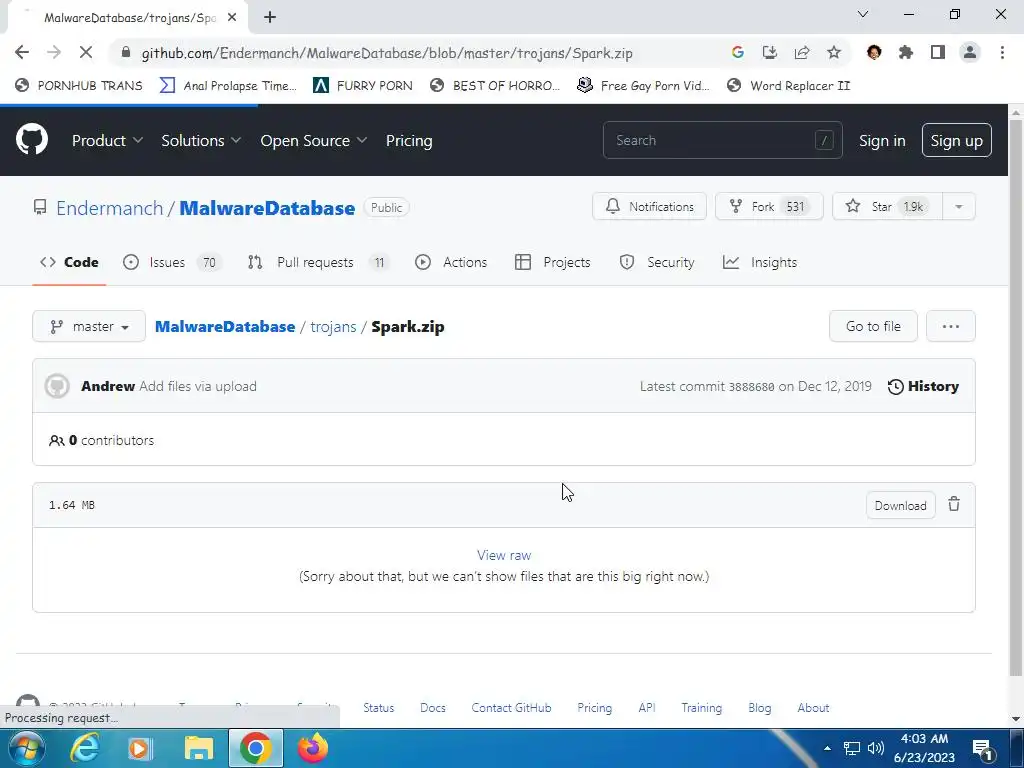Click the Sign up button
Screen dimensions: 1024x768
[x=957, y=140]
